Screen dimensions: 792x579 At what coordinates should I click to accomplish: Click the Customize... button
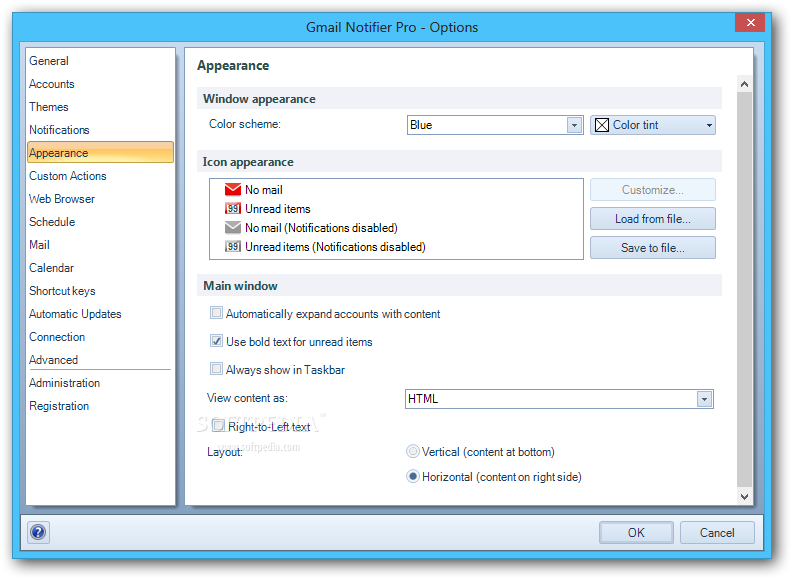653,190
